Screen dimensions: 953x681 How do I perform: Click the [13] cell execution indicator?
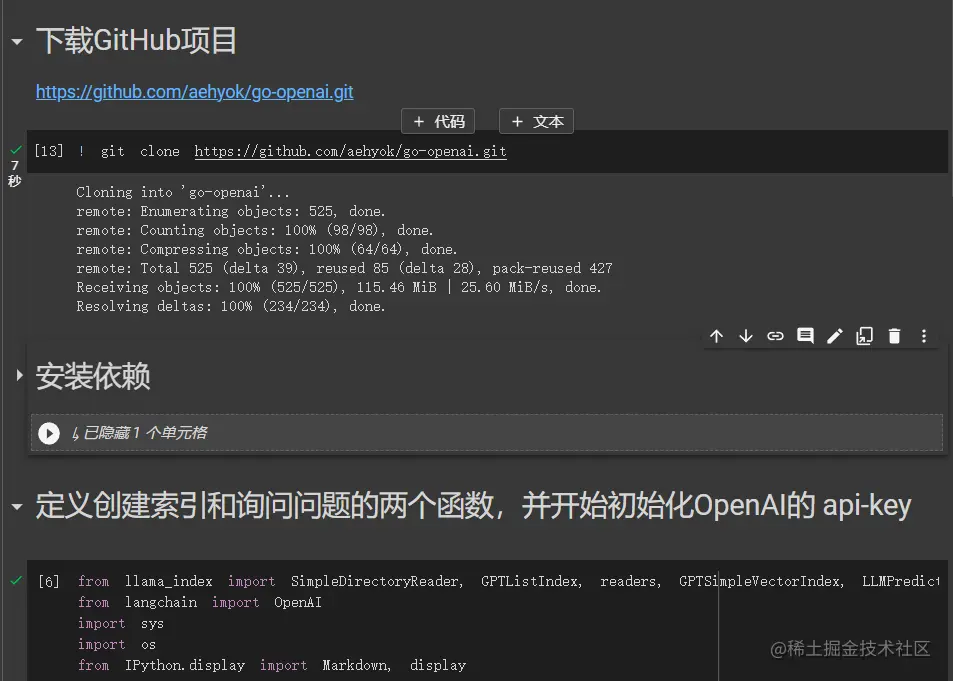pyautogui.click(x=49, y=151)
